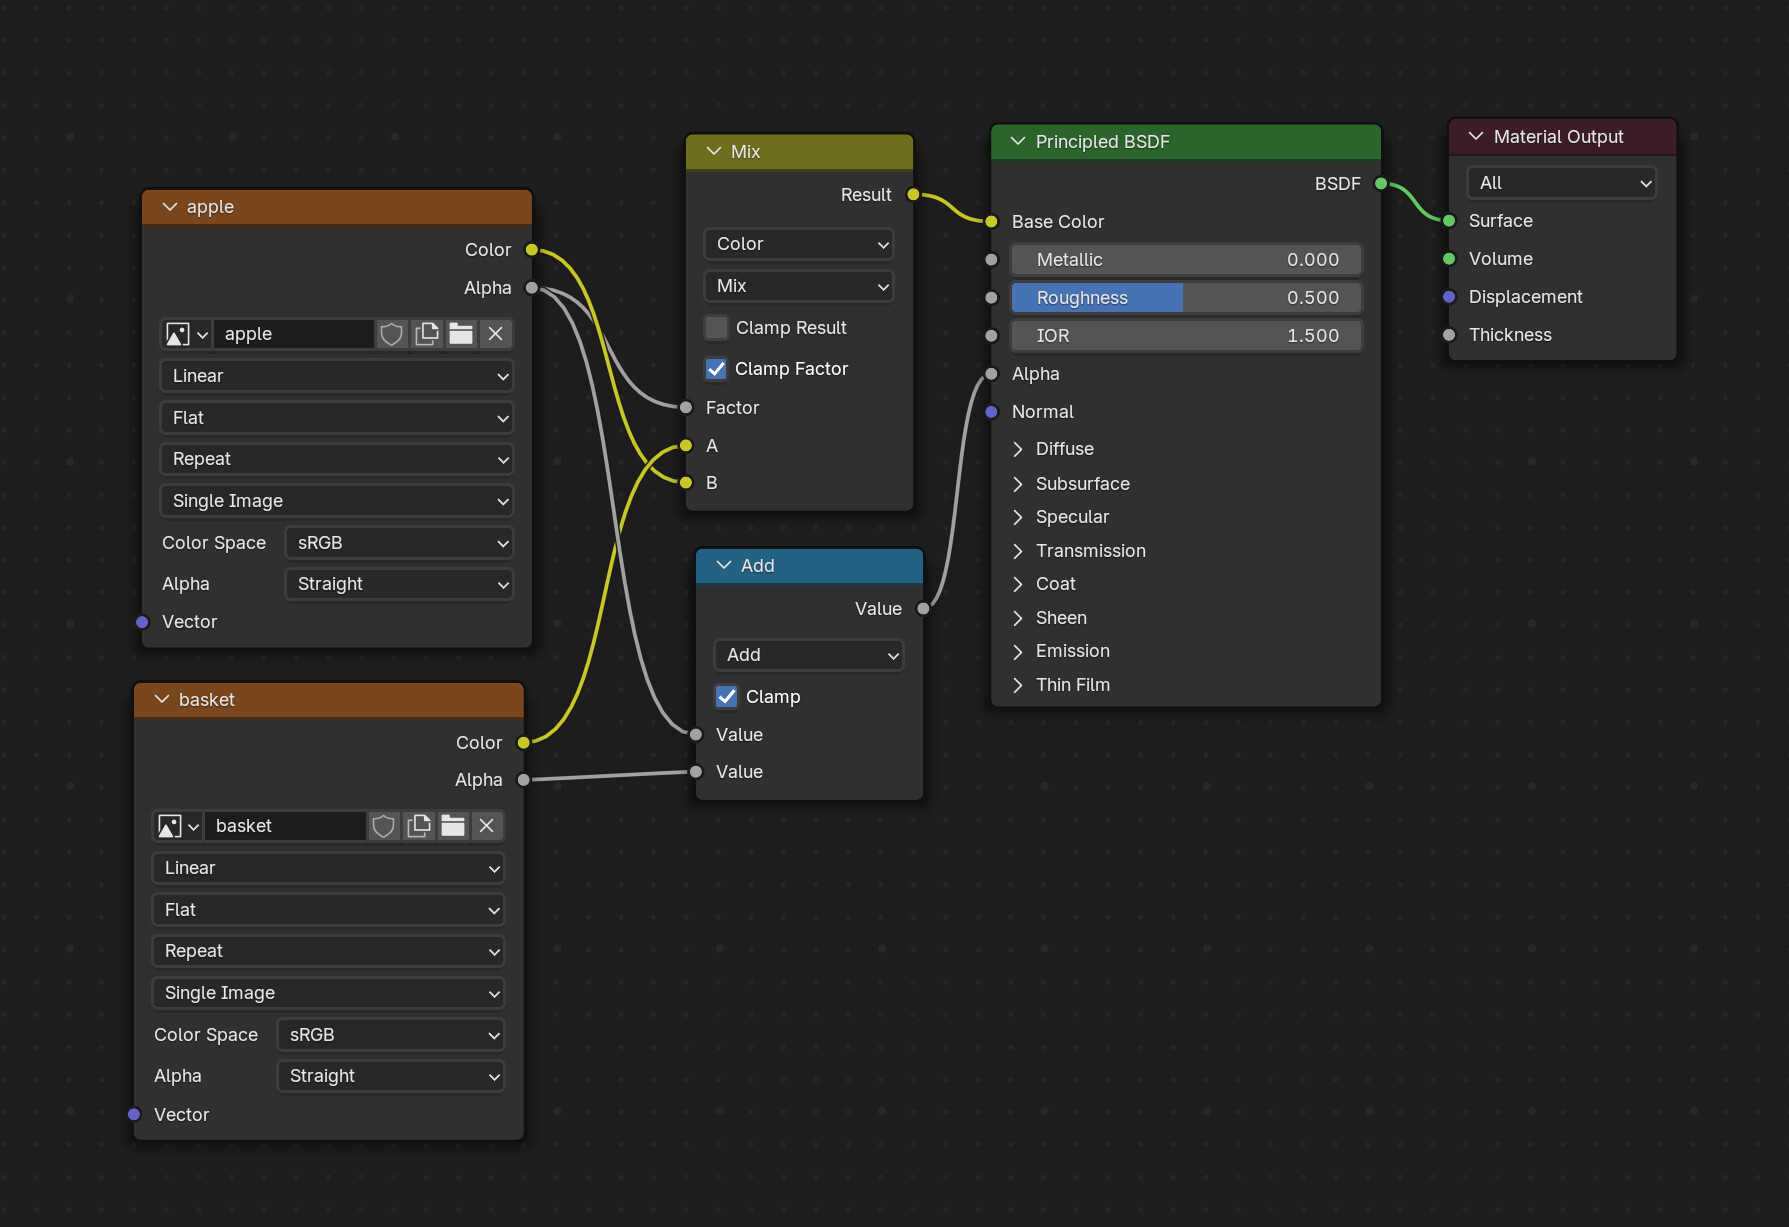Image resolution: width=1789 pixels, height=1227 pixels.
Task: Expand Thin Film panel
Action: click(x=1018, y=685)
